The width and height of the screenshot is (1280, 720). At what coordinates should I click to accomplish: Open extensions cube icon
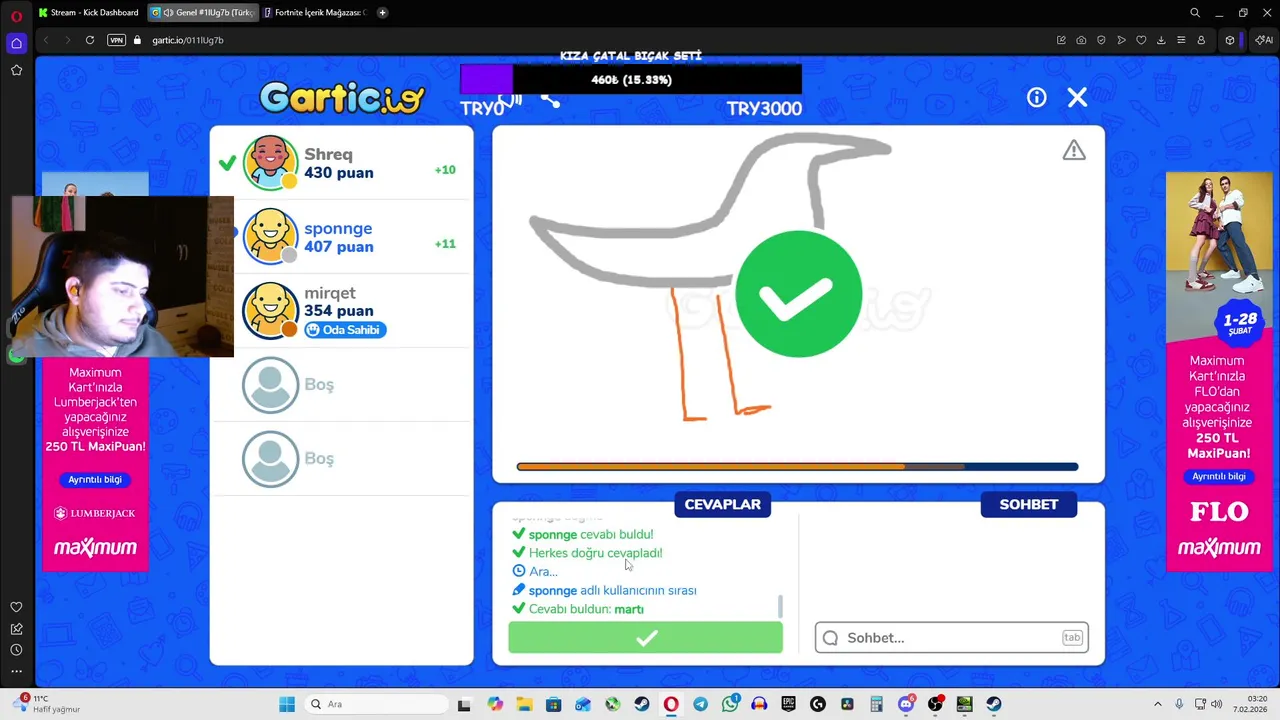[x=1230, y=40]
